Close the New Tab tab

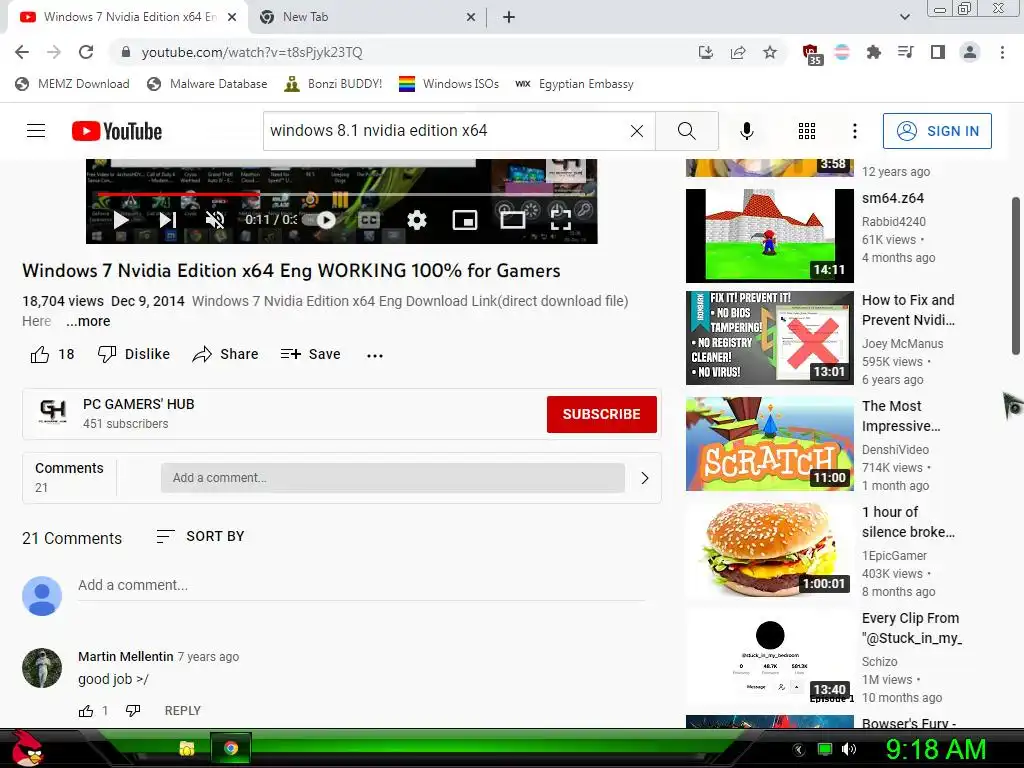(470, 18)
